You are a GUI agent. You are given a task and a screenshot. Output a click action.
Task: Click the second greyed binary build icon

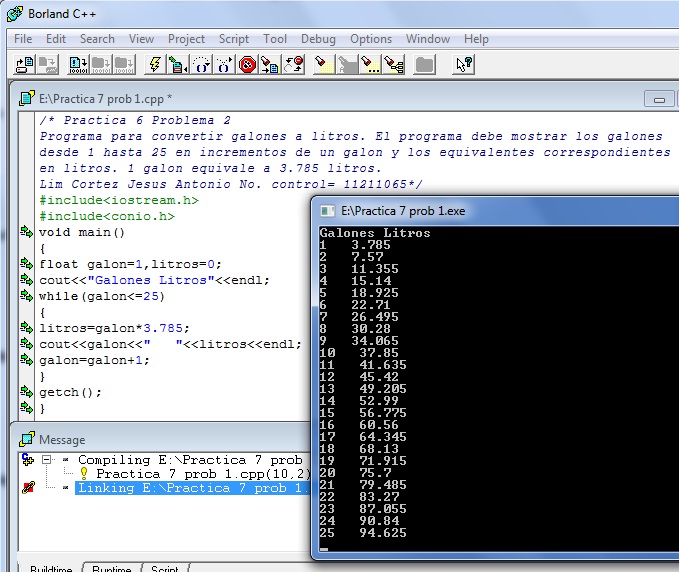(x=101, y=65)
